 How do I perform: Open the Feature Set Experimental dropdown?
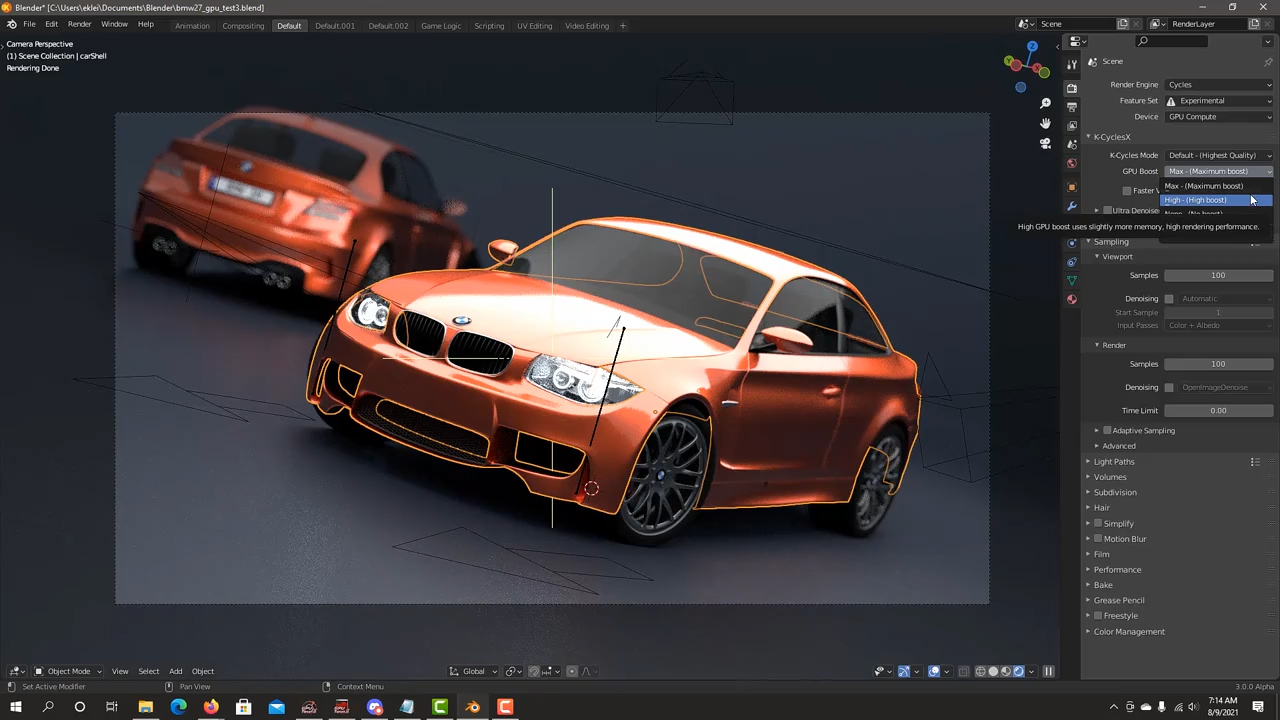(x=1219, y=101)
